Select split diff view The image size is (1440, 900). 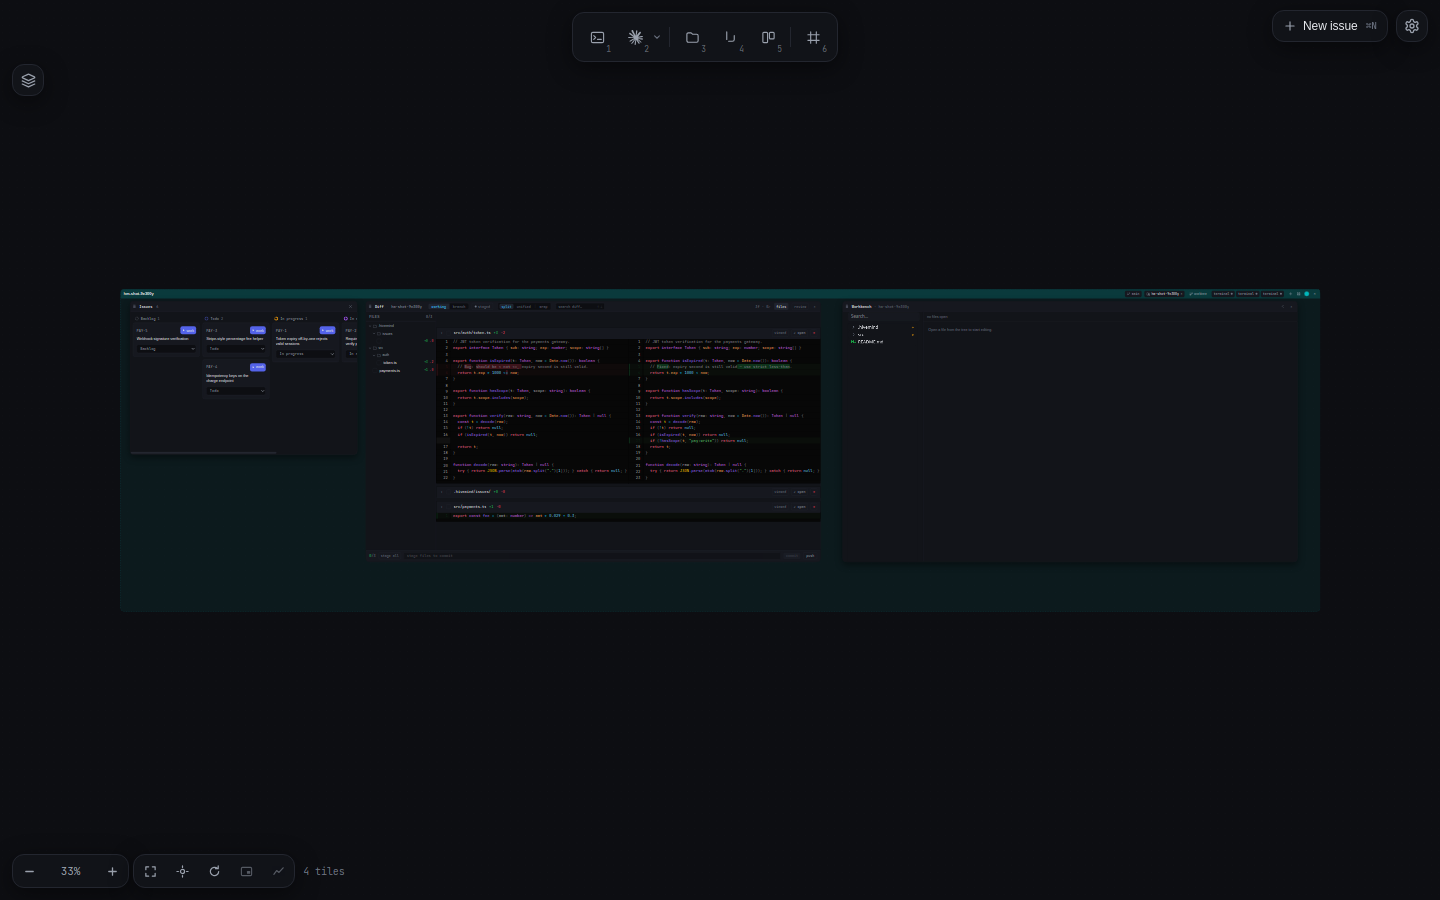click(506, 306)
